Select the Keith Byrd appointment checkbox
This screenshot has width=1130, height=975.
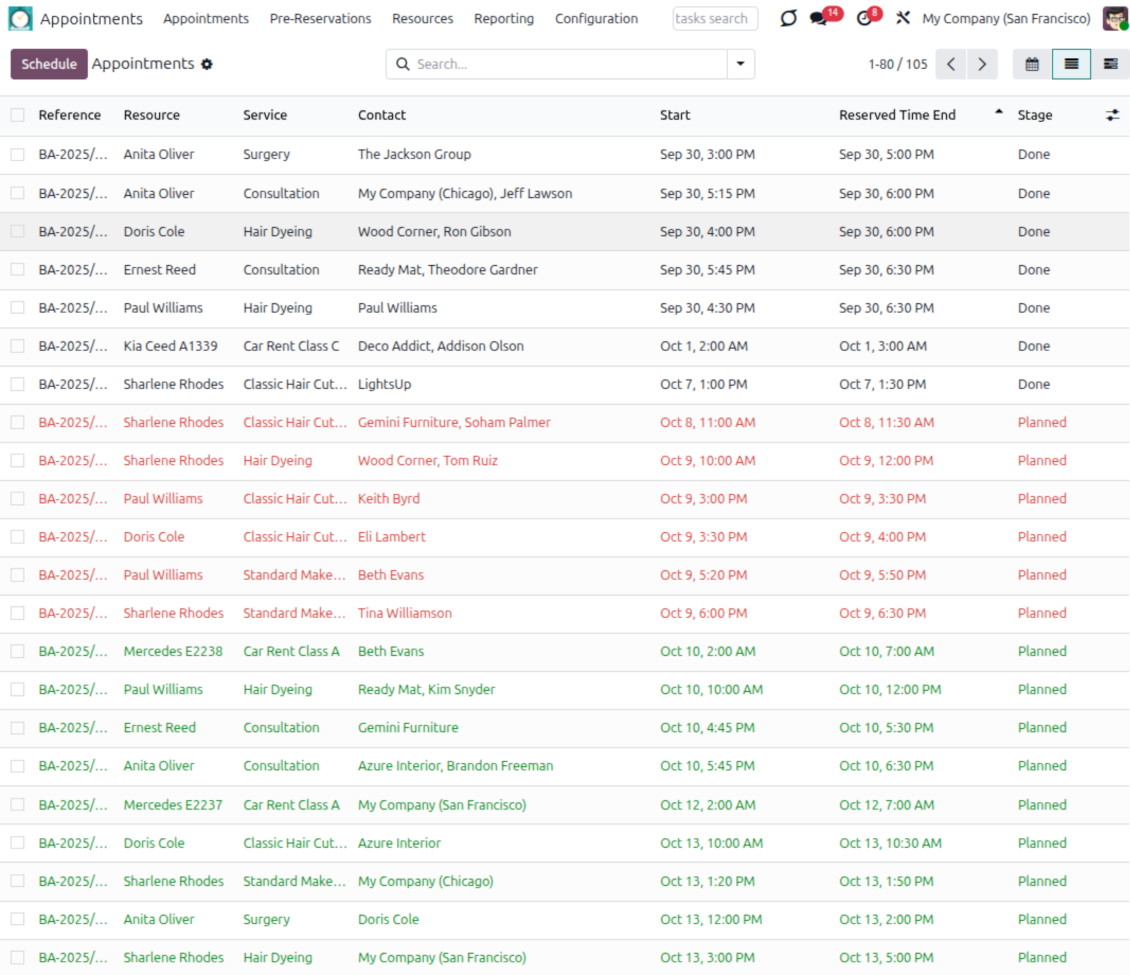coord(18,499)
